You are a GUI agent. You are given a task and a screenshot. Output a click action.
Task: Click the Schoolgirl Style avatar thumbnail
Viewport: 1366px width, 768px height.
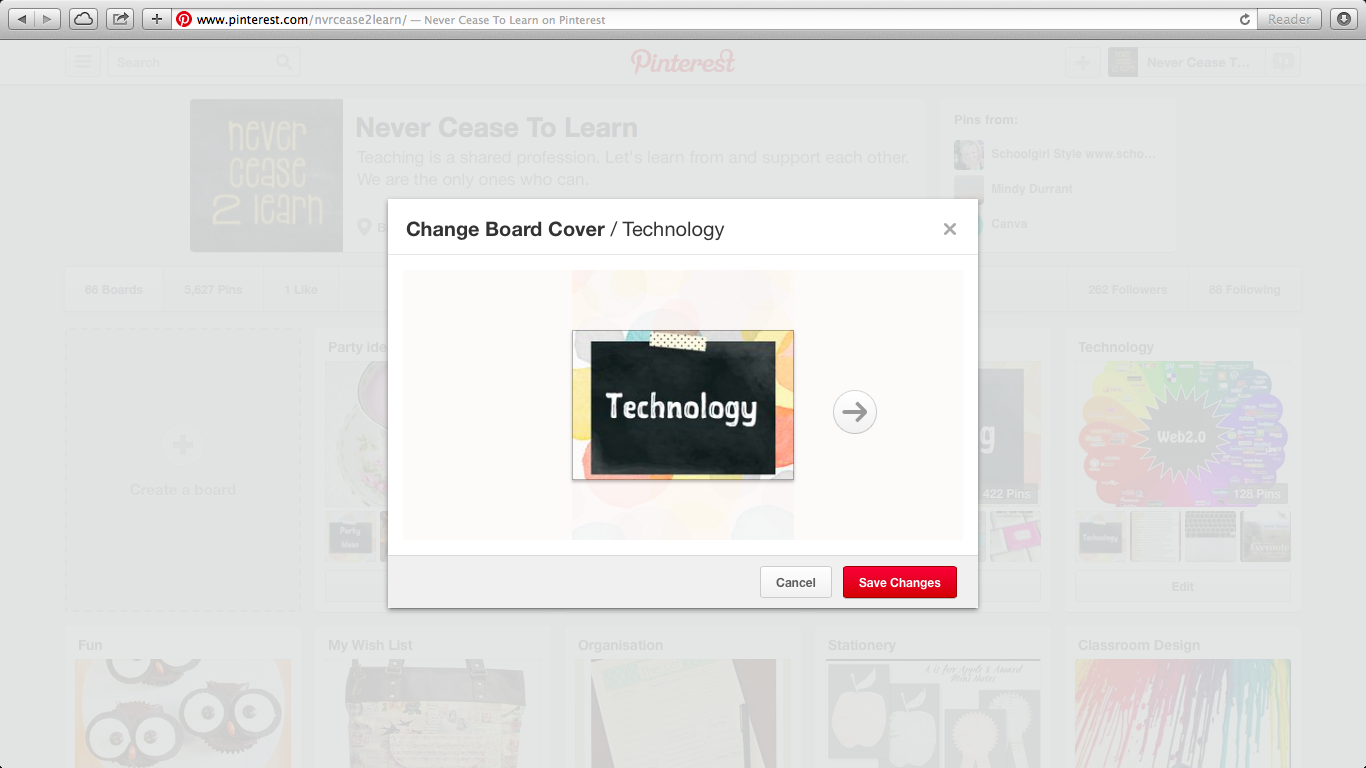click(x=969, y=154)
